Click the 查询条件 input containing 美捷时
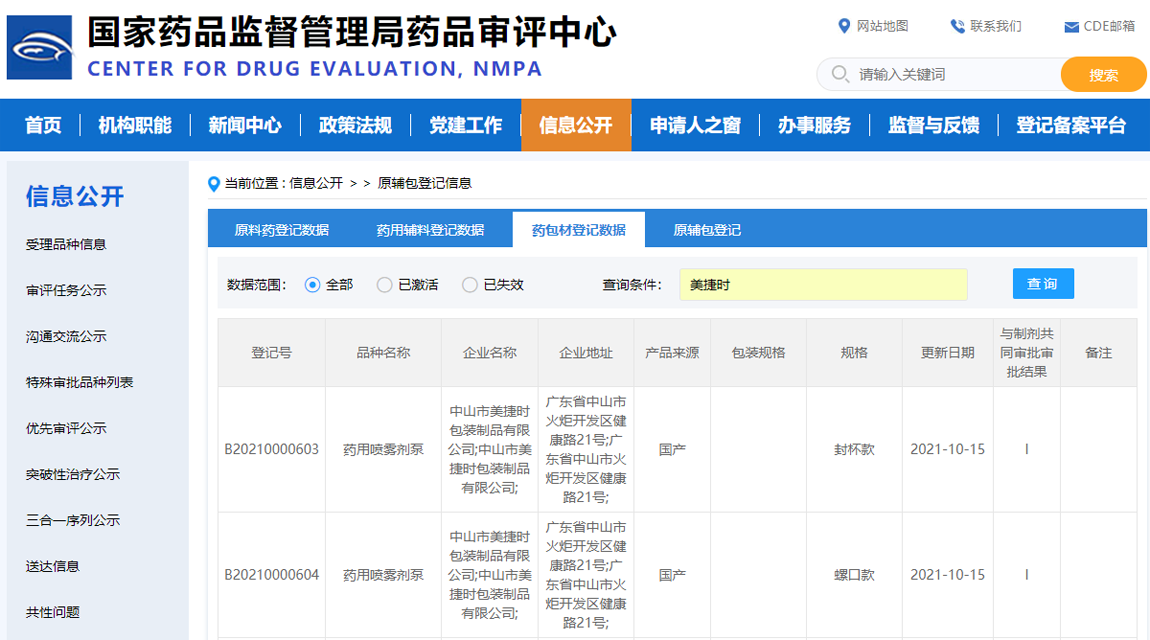The image size is (1150, 640). pos(823,284)
